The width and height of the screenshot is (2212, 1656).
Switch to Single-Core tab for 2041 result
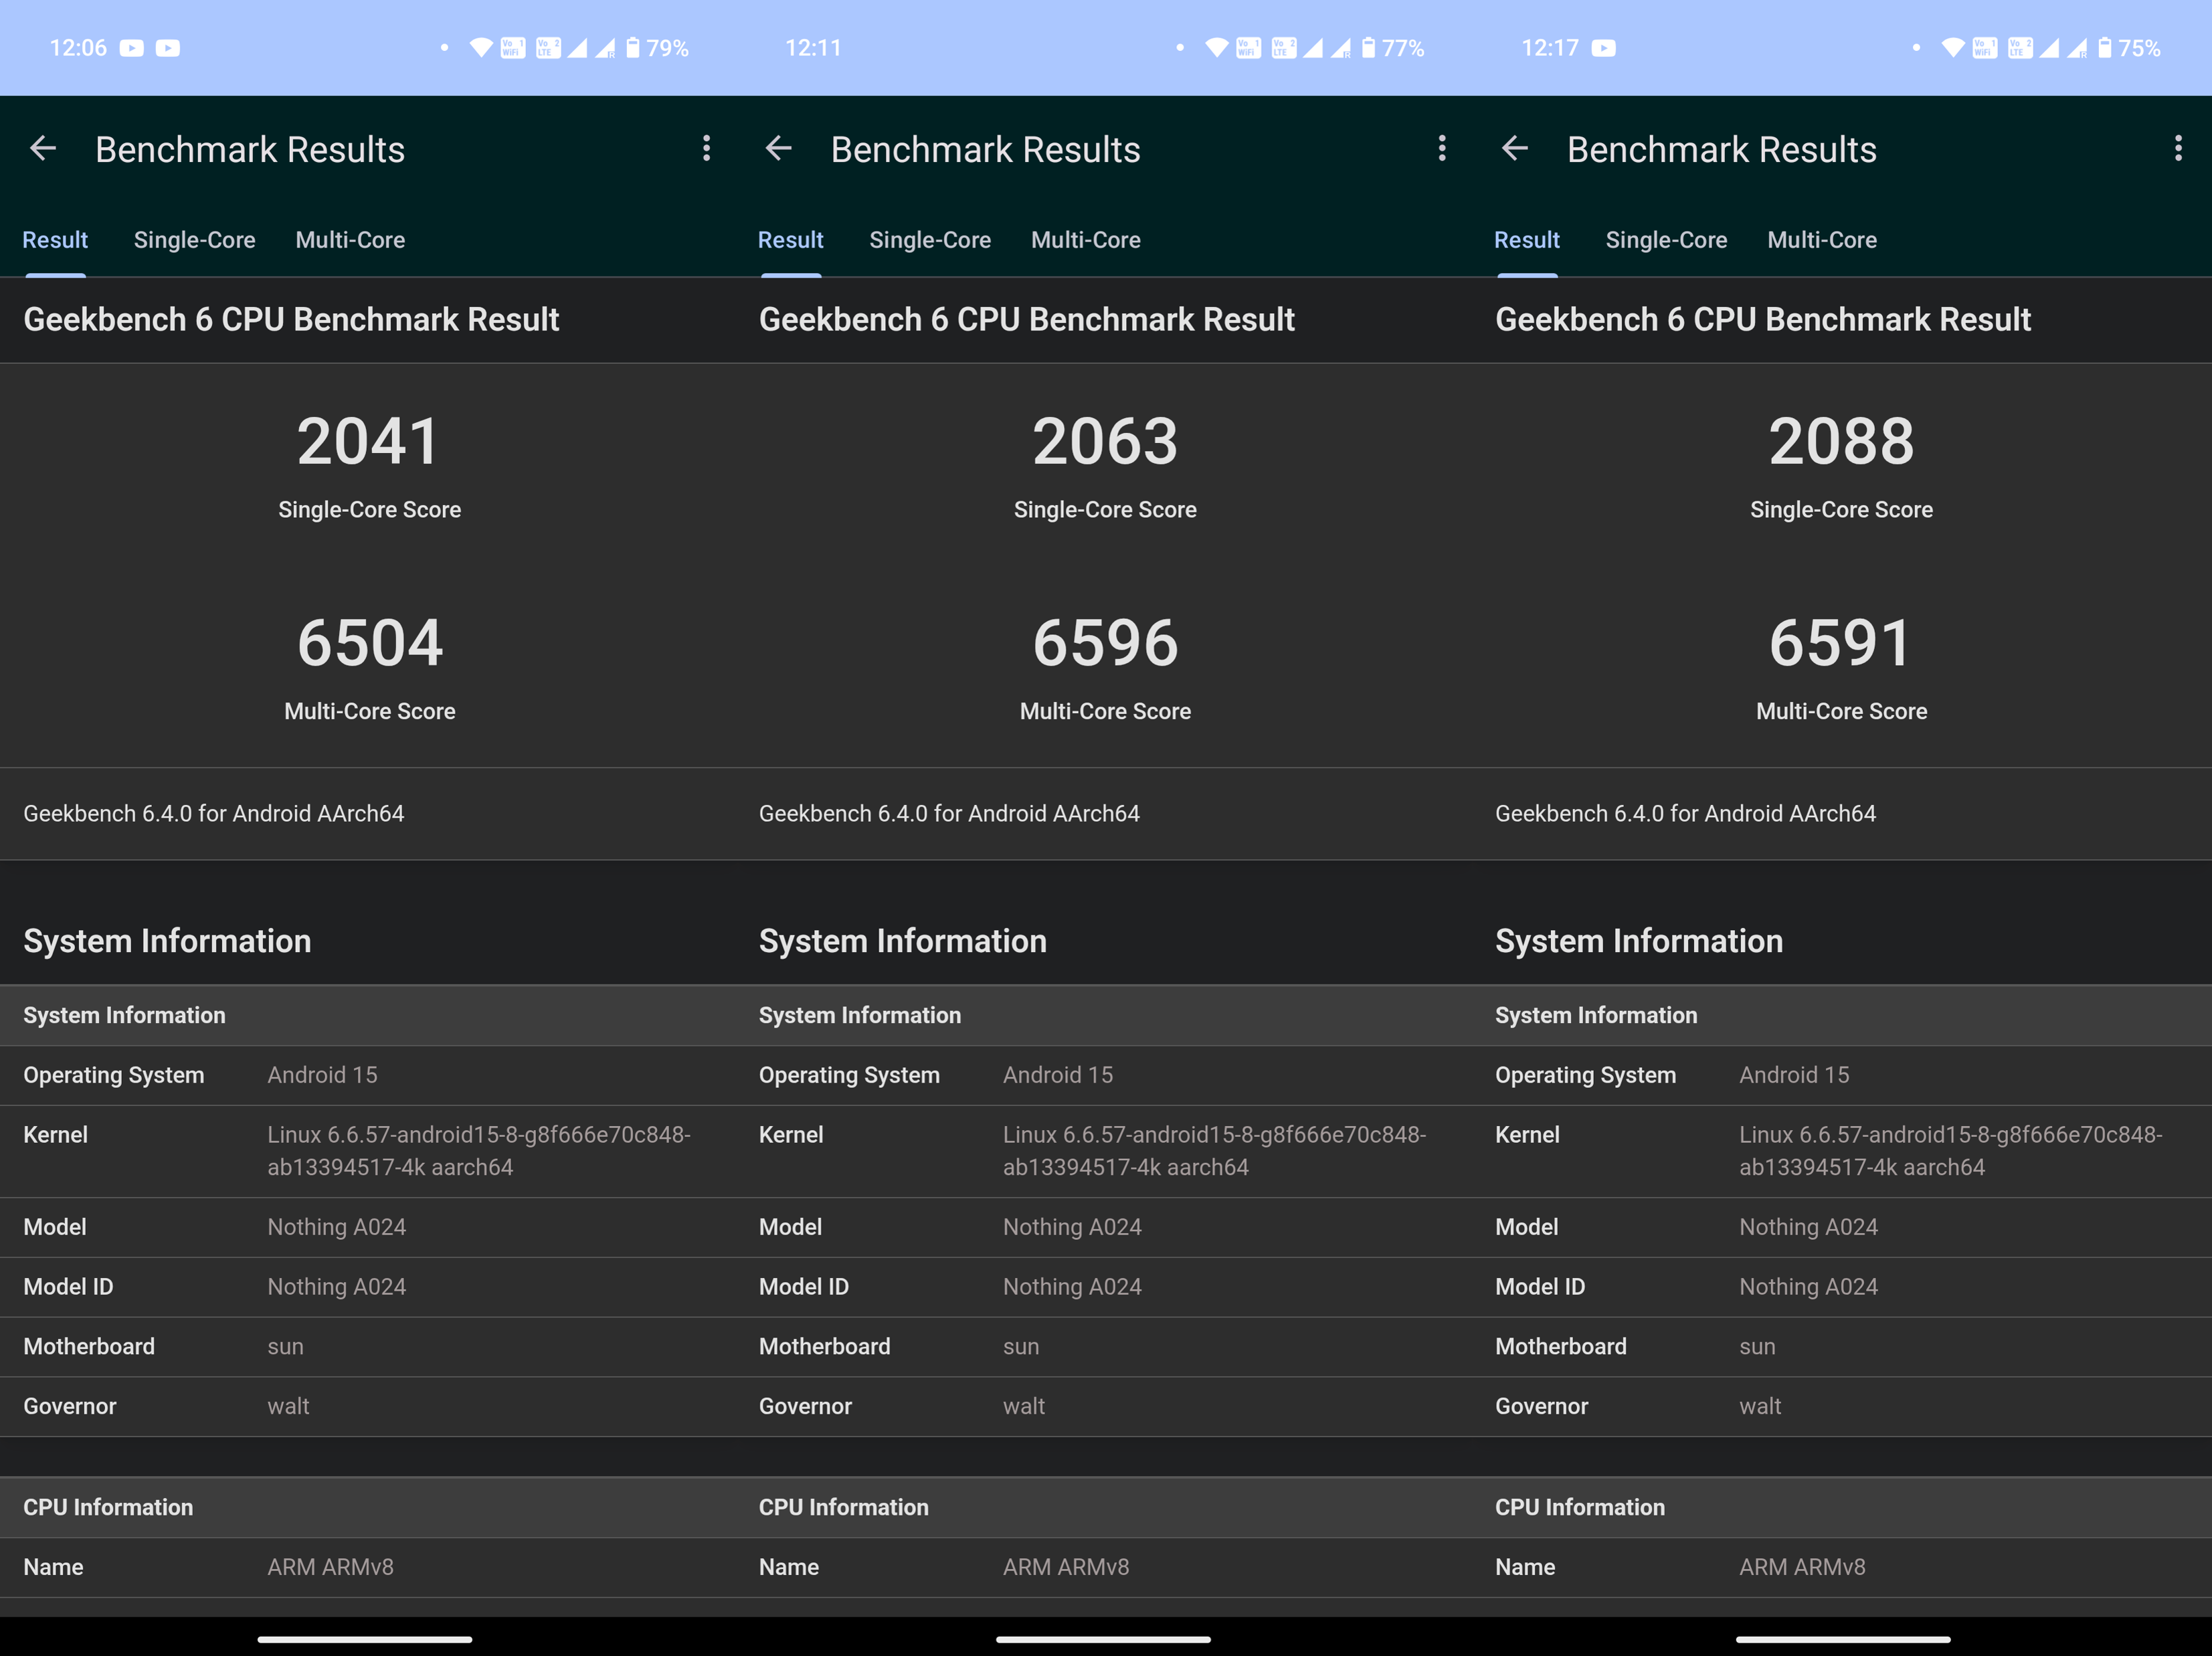point(194,240)
